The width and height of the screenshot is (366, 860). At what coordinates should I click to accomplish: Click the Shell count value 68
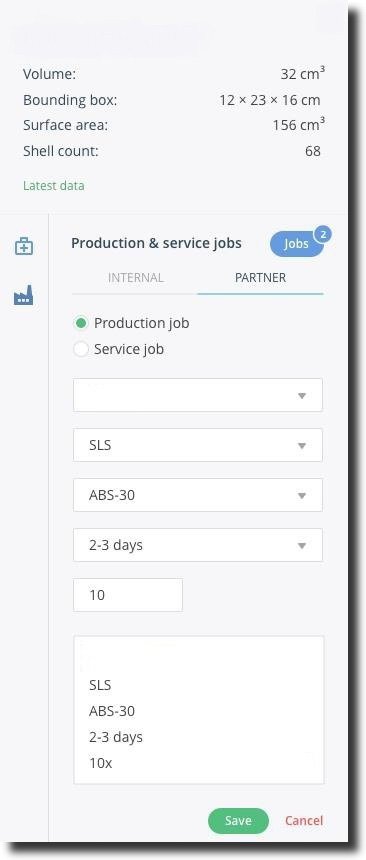(313, 151)
